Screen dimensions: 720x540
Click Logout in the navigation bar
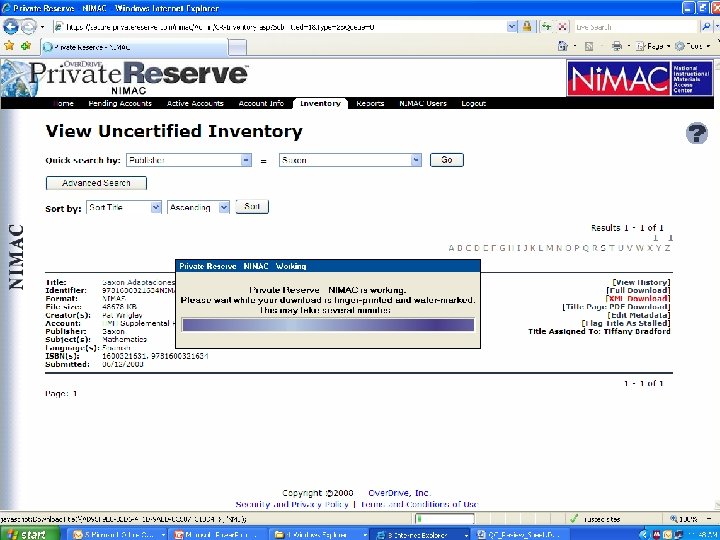coord(473,103)
